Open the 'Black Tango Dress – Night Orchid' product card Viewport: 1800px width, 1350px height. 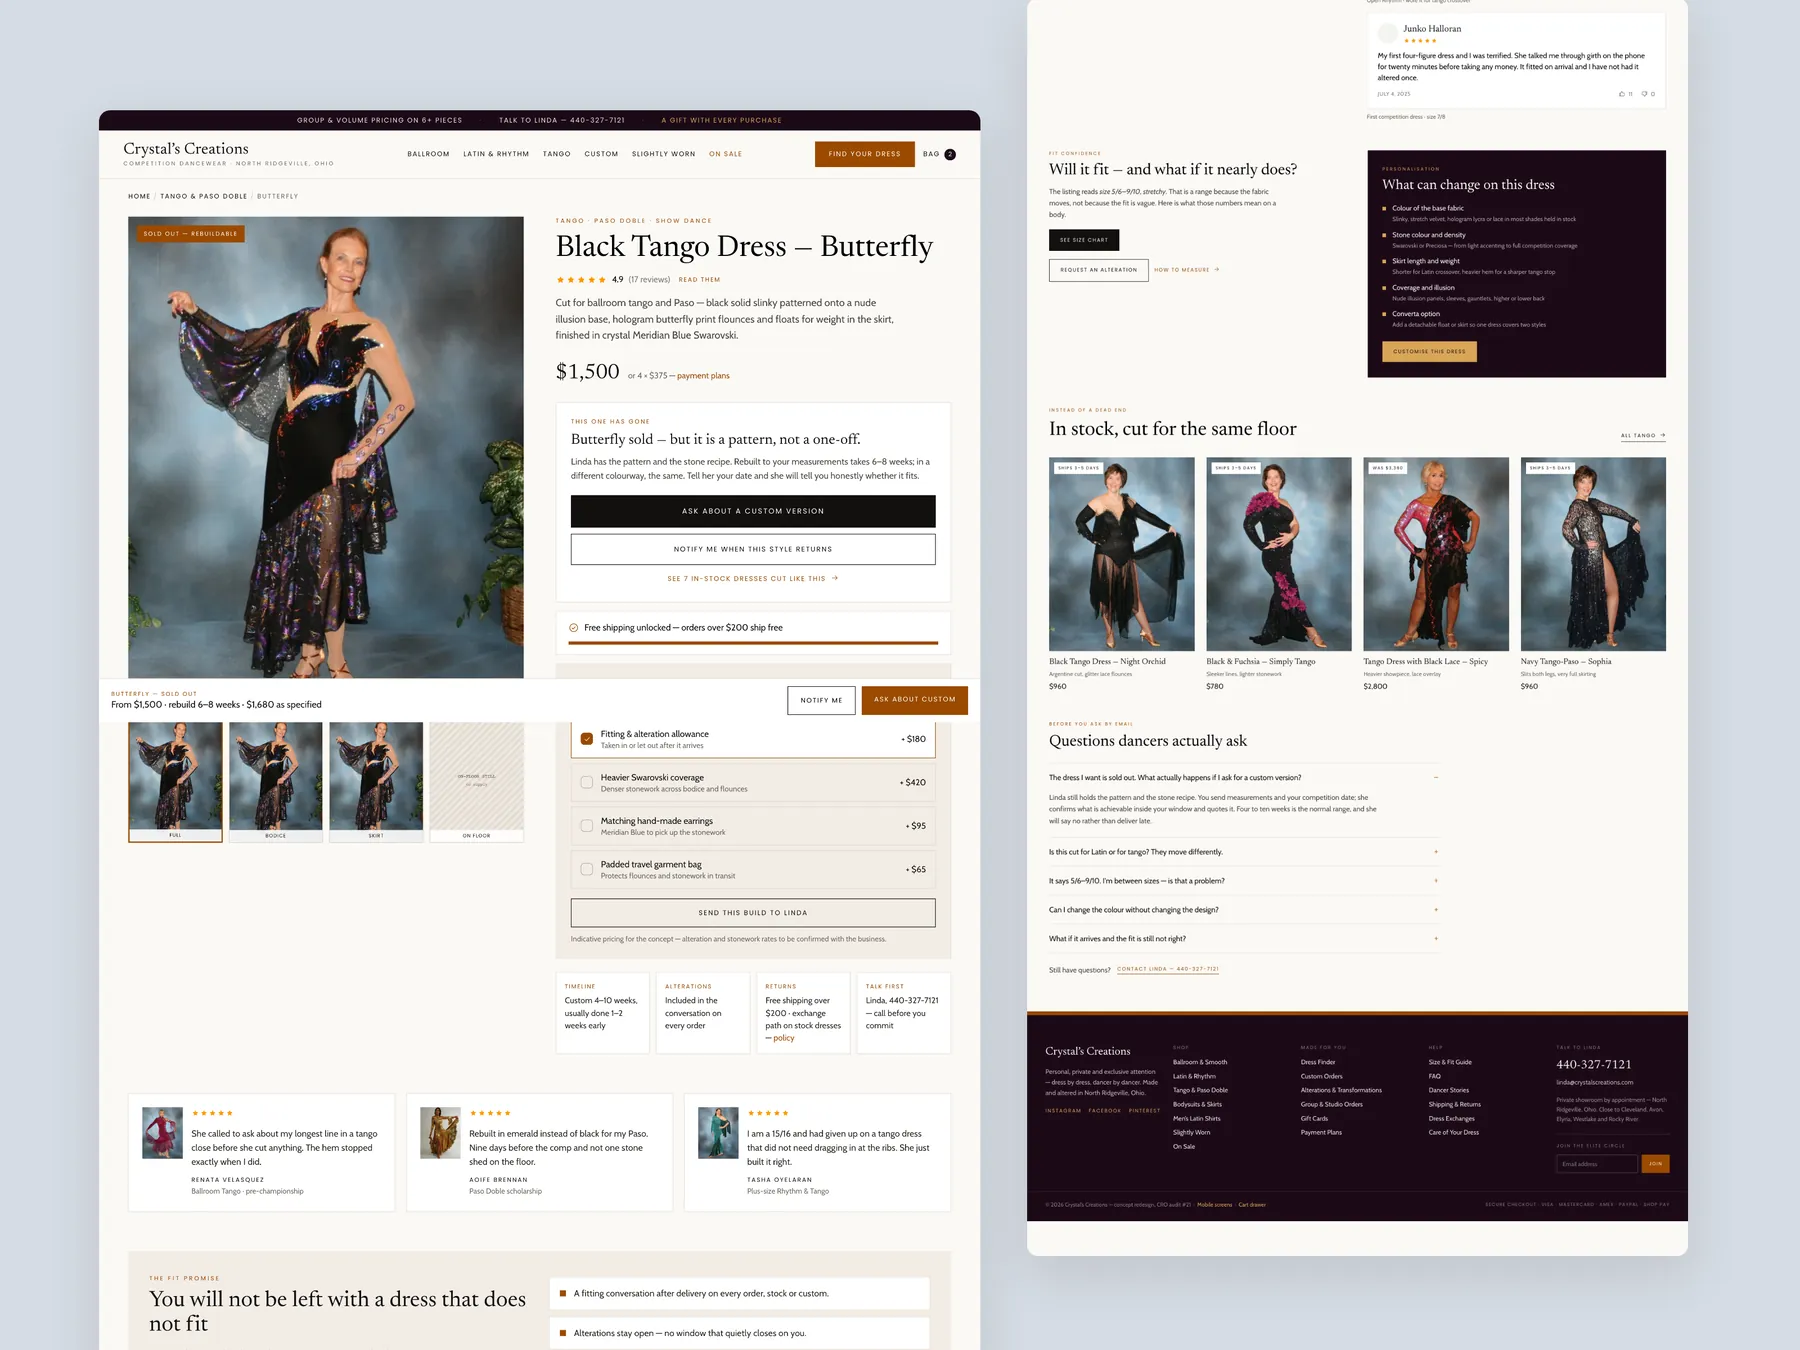pos(1121,575)
